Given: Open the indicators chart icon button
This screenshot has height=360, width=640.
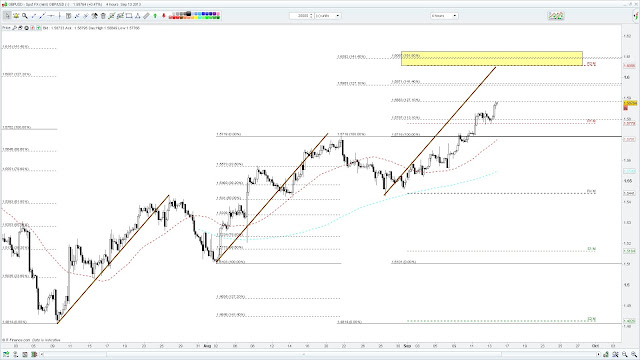Looking at the screenshot, I should 556,16.
